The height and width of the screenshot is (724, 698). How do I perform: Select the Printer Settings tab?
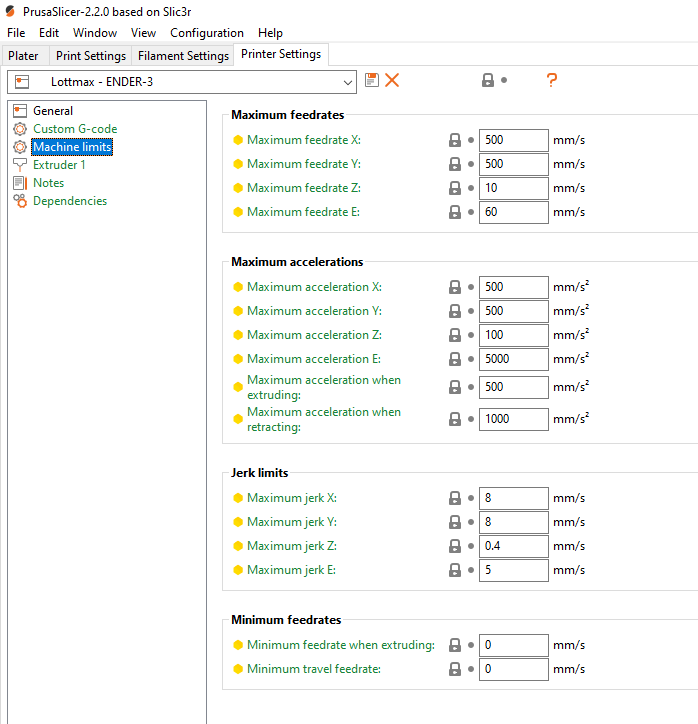pos(281,54)
